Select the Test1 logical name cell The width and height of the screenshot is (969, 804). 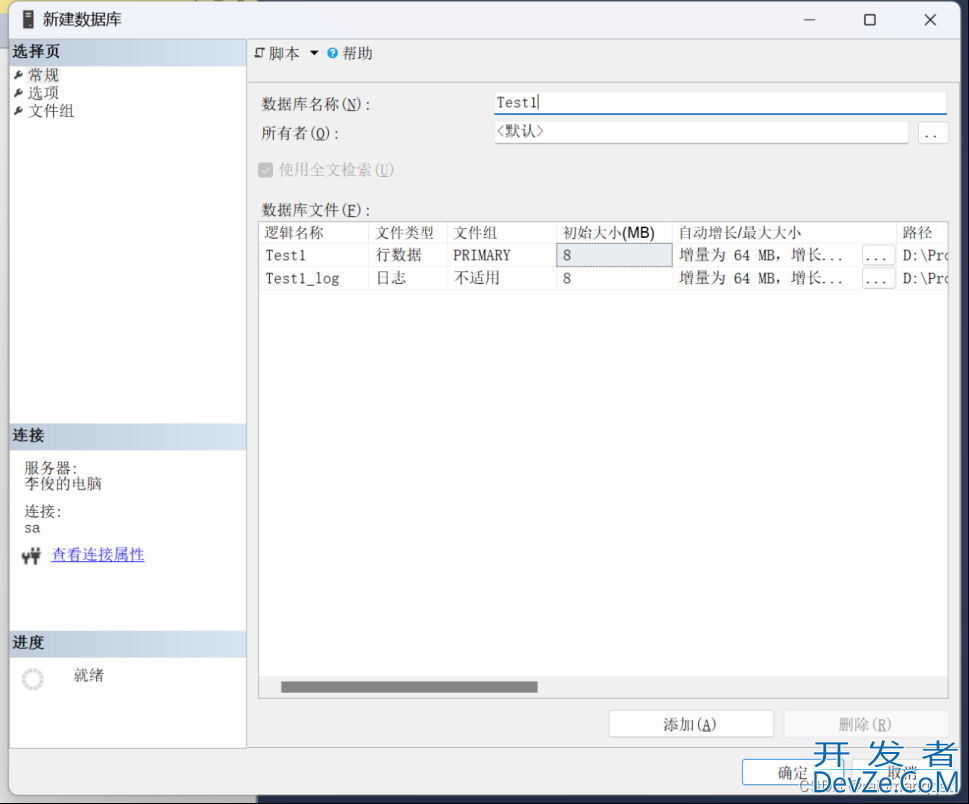[x=313, y=255]
